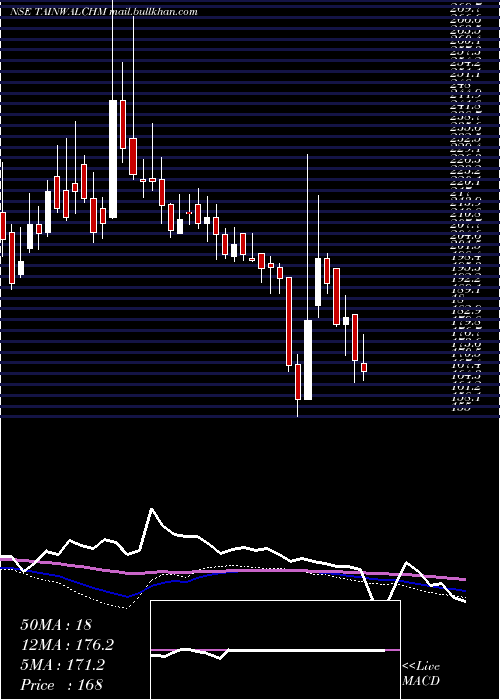The height and width of the screenshot is (700, 500).
Task: Click the tallest white candlestick at chart peak
Action: tap(113, 159)
